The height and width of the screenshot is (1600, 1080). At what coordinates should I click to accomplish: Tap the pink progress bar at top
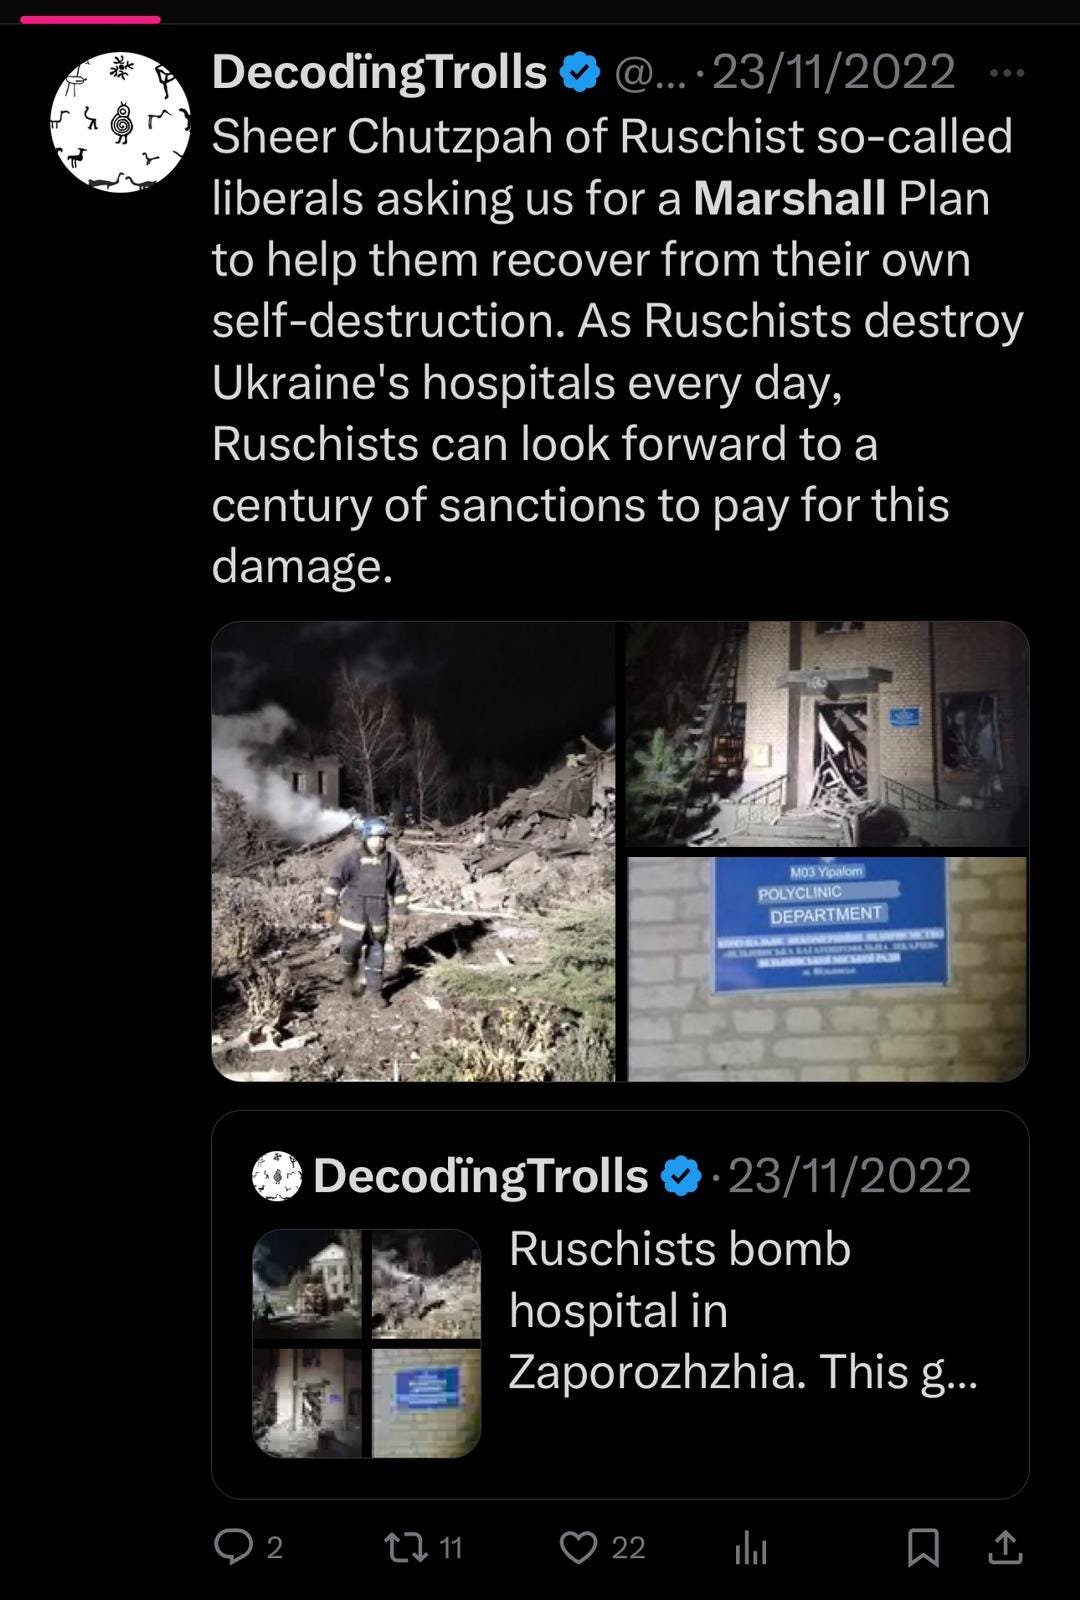(90, 19)
